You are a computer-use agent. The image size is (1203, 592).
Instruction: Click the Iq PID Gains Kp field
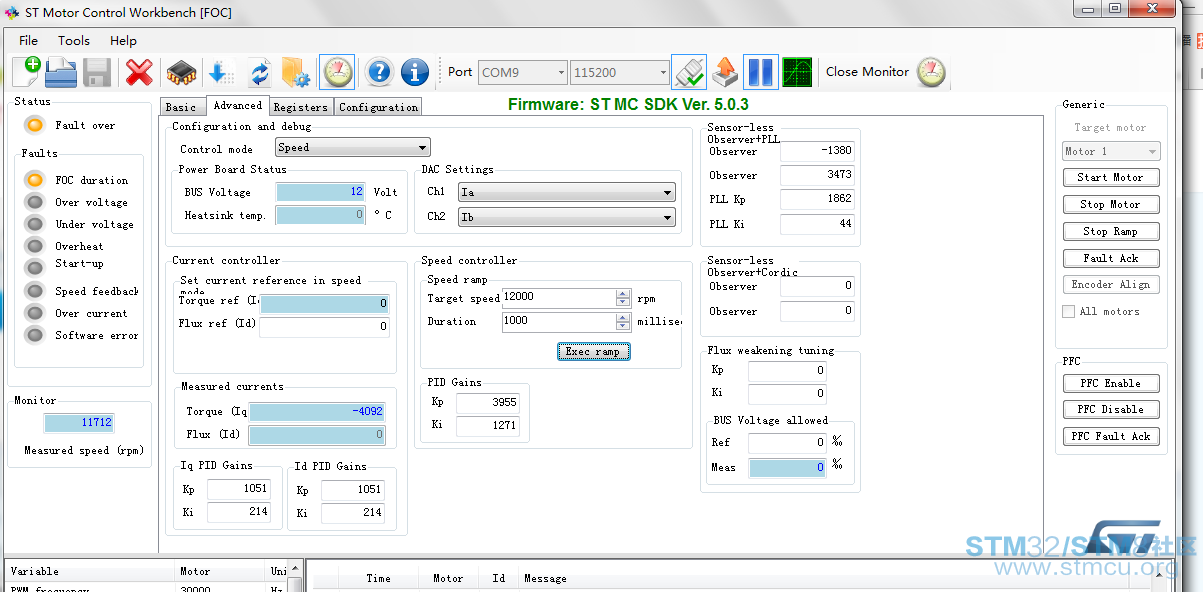(239, 489)
